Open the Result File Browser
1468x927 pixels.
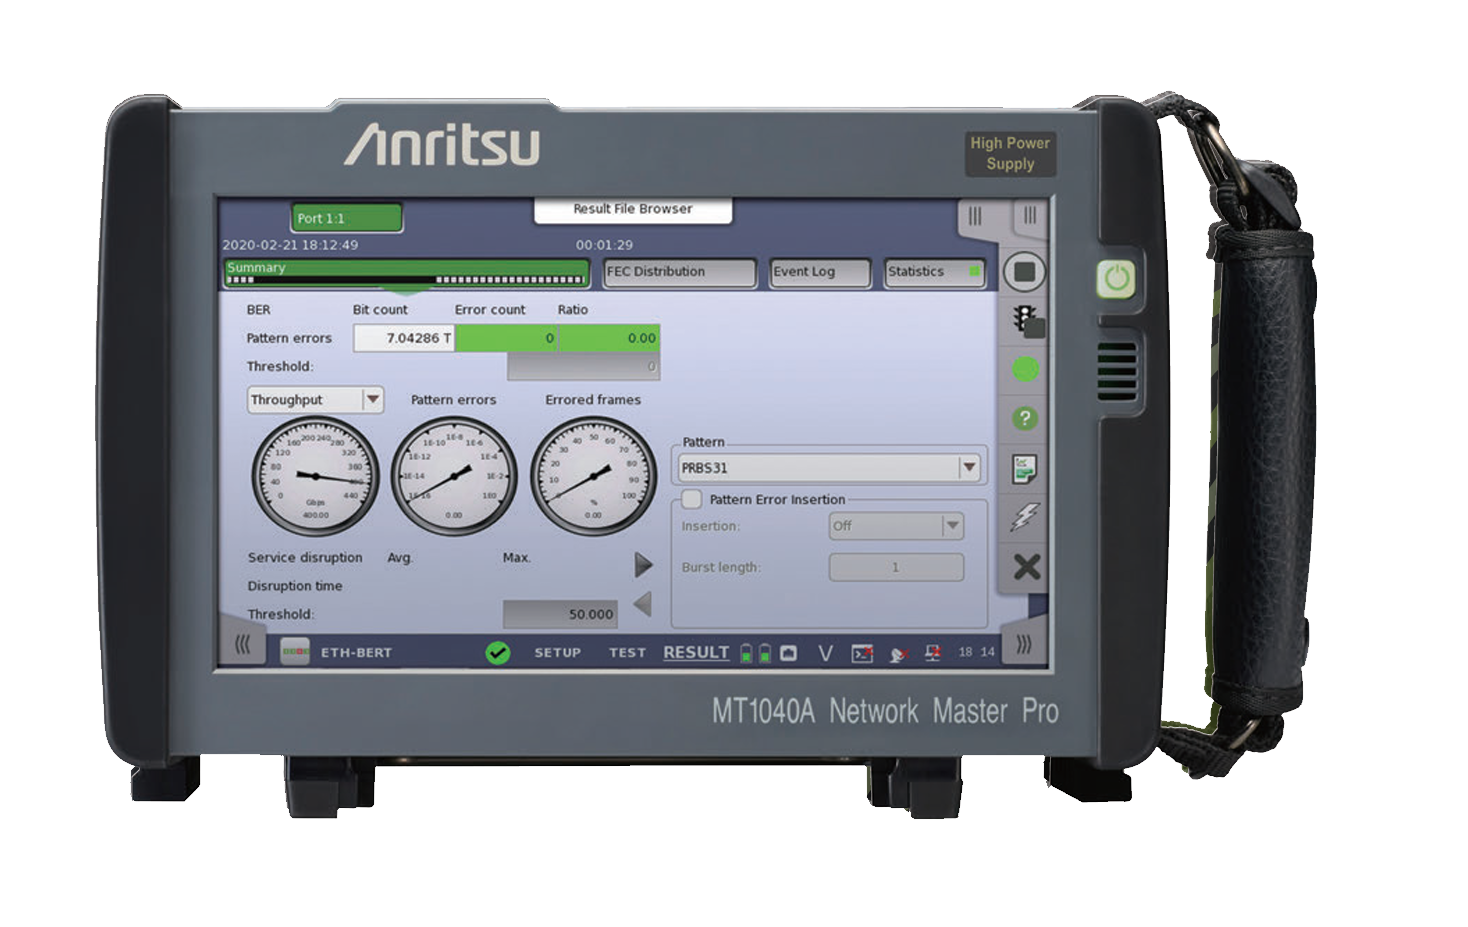632,209
